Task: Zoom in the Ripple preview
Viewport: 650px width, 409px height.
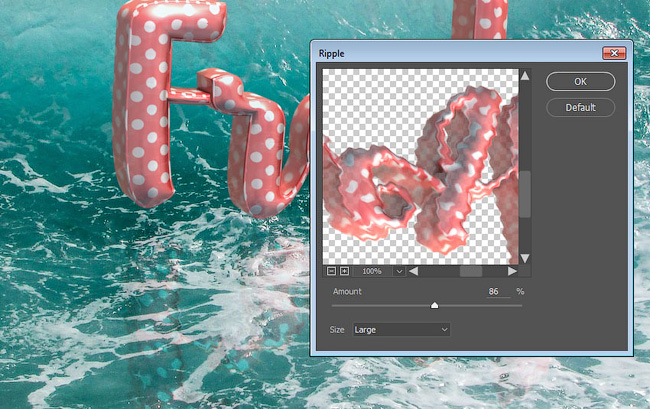Action: (x=344, y=271)
